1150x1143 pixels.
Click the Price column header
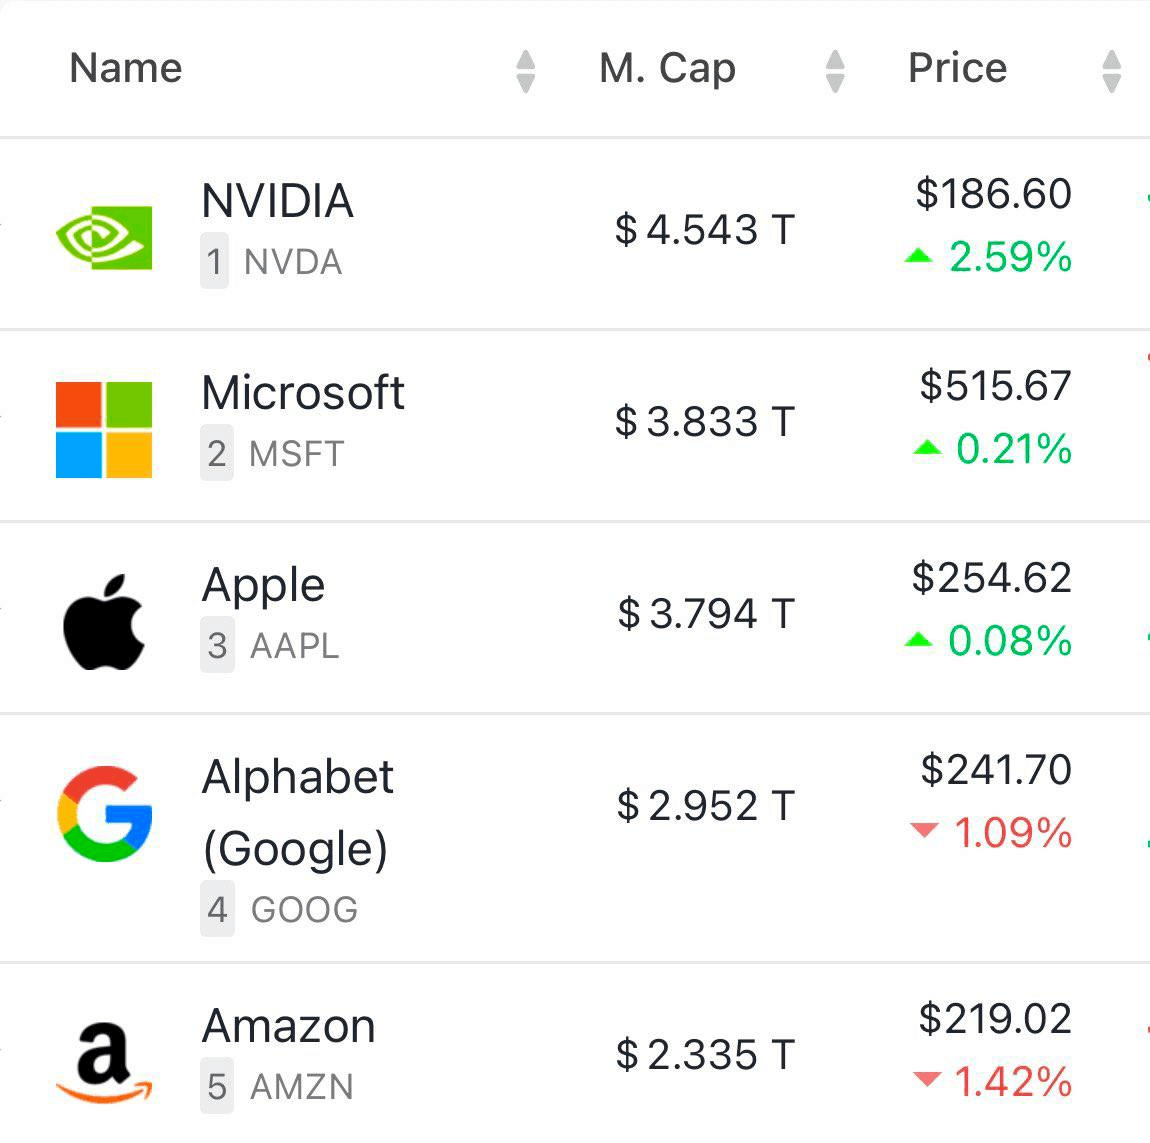957,68
